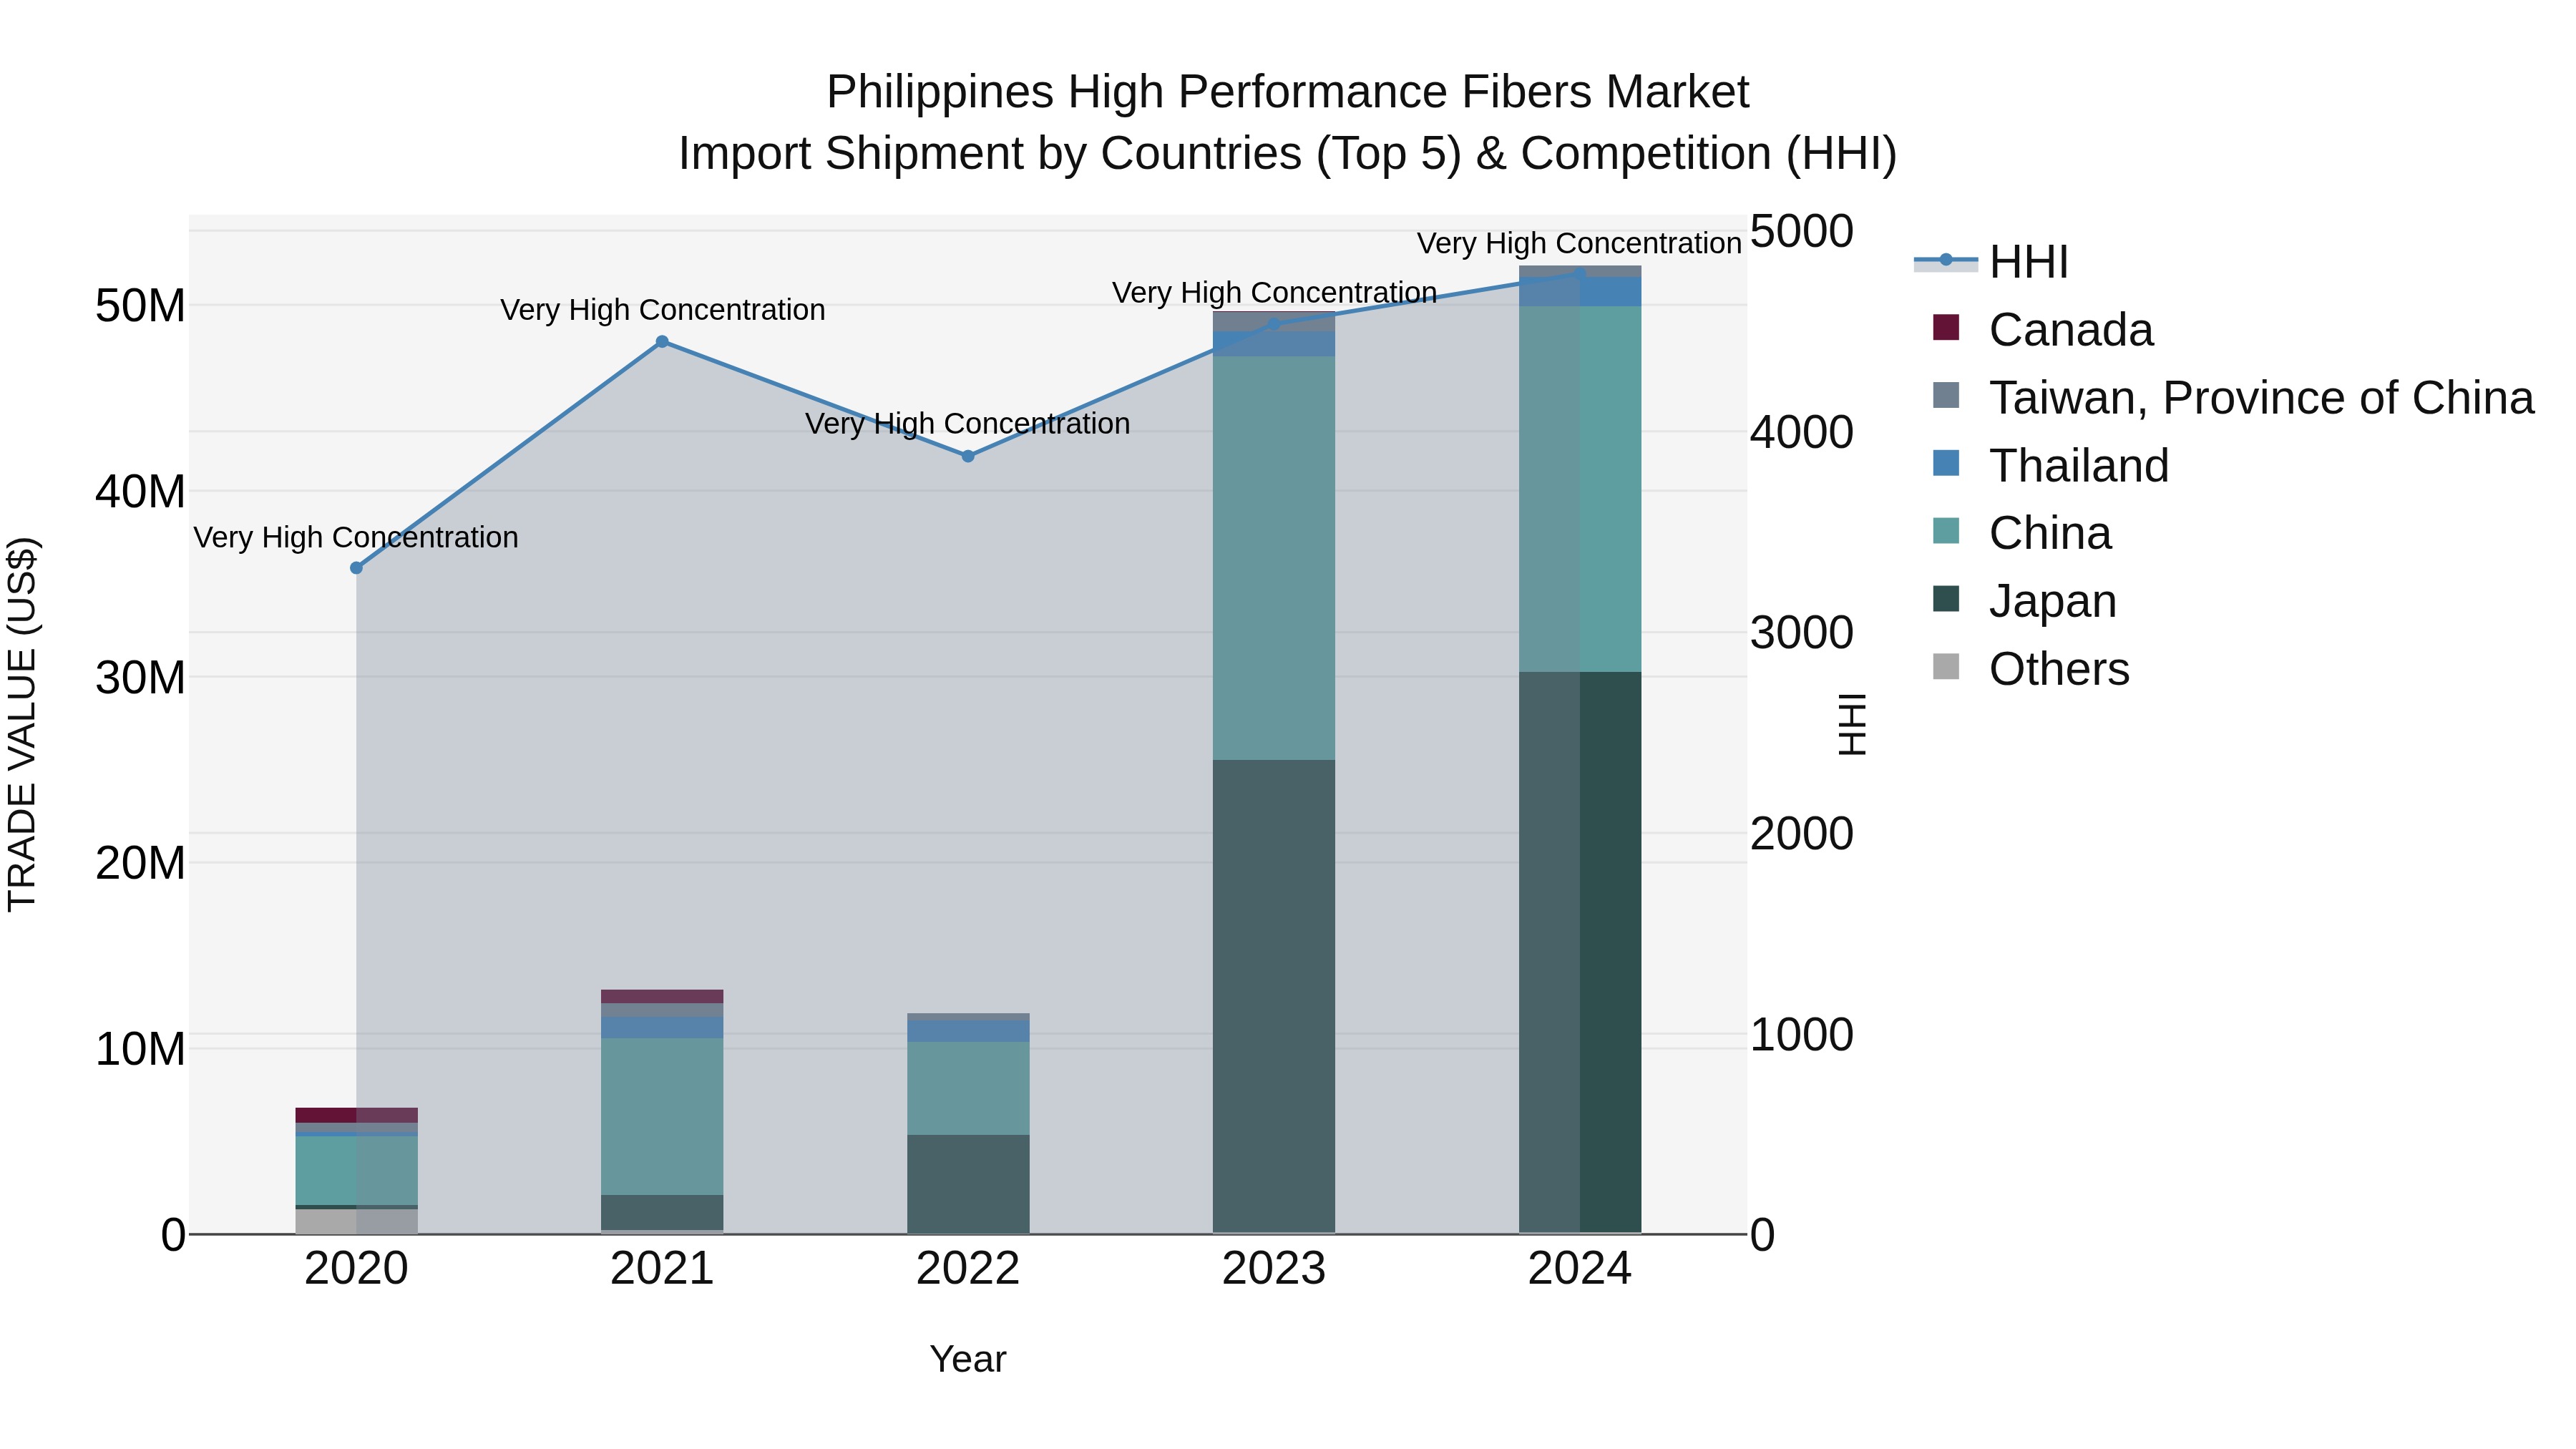The image size is (2576, 1449).
Task: Click 'Very High Concentration' annotation above 2024
Action: 1580,243
